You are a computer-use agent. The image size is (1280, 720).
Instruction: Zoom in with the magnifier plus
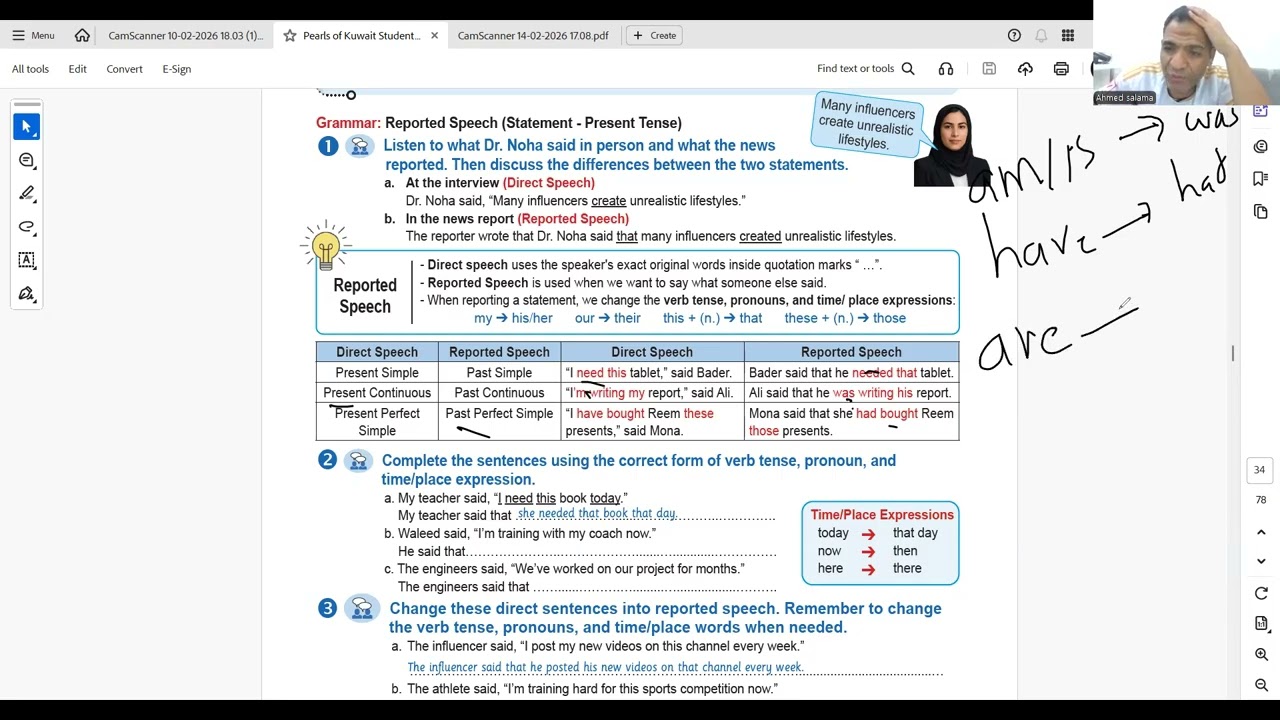coord(1261,655)
